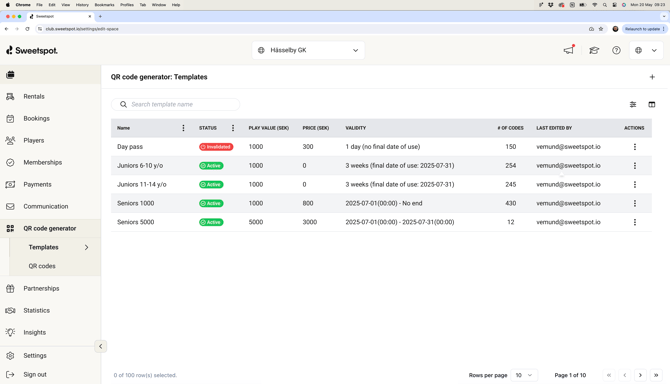
Task: Bookmark page with star icon
Action: click(x=601, y=29)
